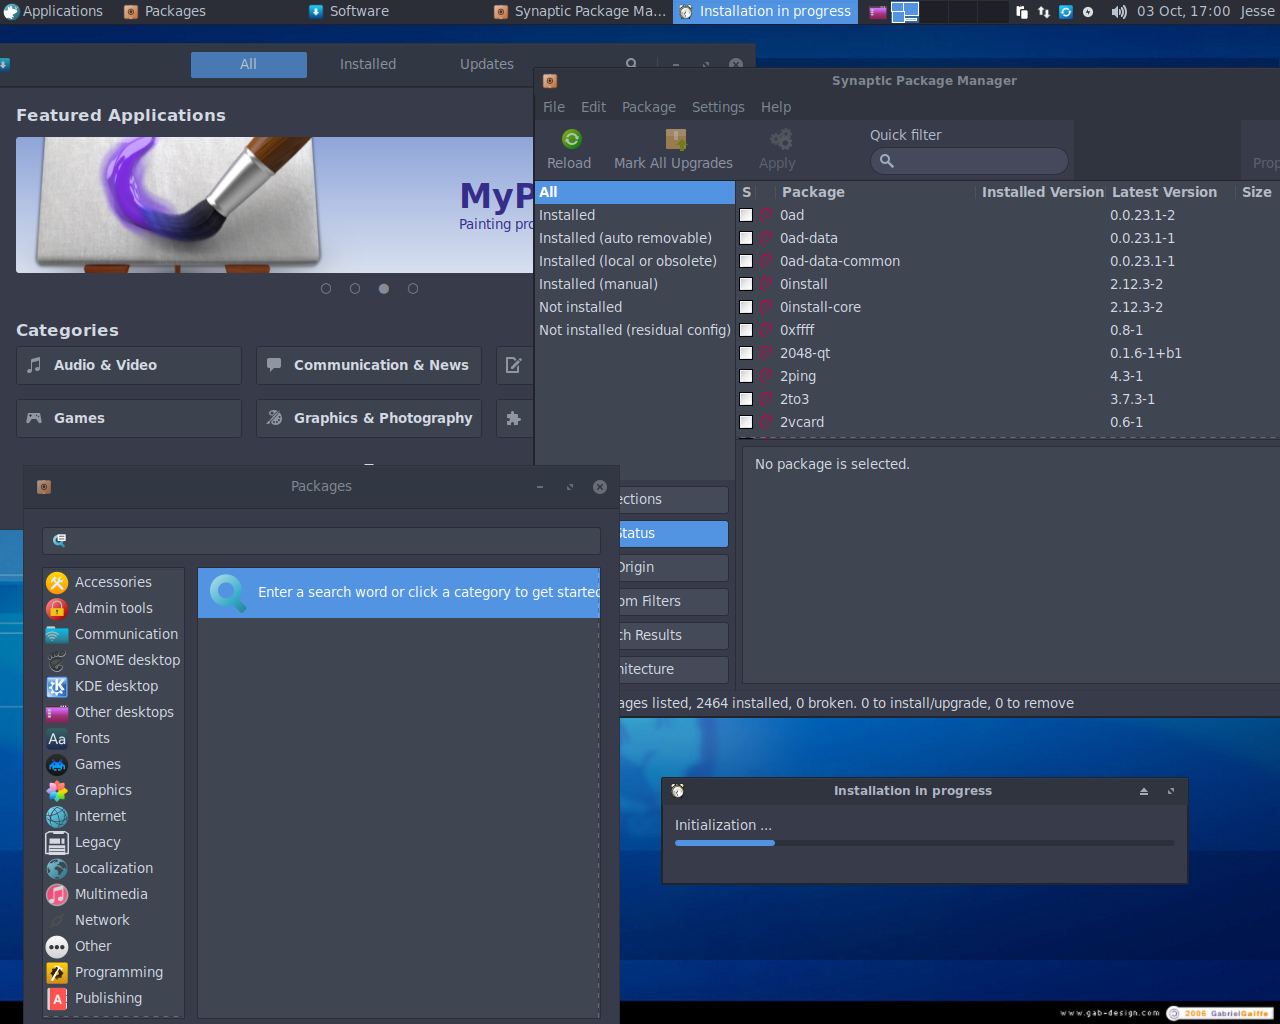
Task: Sort by the Latest Version column header
Action: click(x=1164, y=192)
